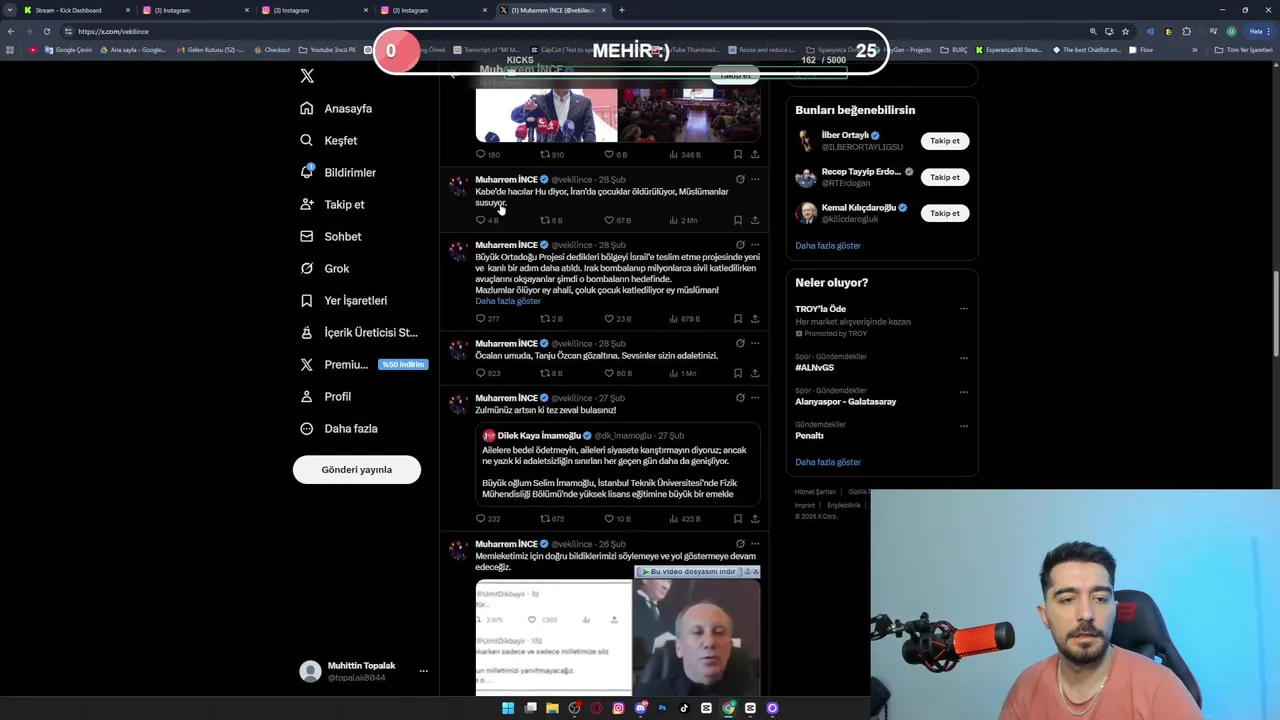Image resolution: width=1280 pixels, height=720 pixels.
Task: Open more options on Zulmünüz artsın tweet
Action: coord(755,398)
